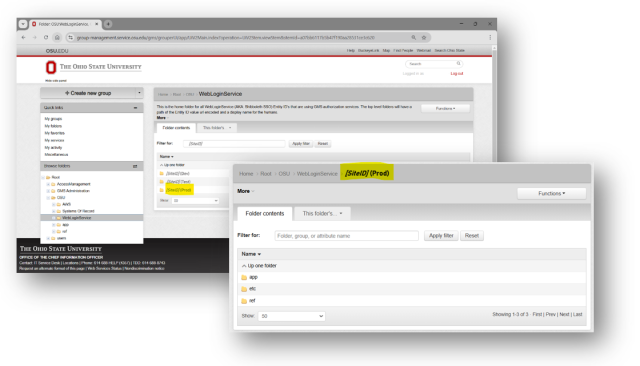Open My activity quick link
This screenshot has width=640, height=366.
pyautogui.click(x=53, y=148)
